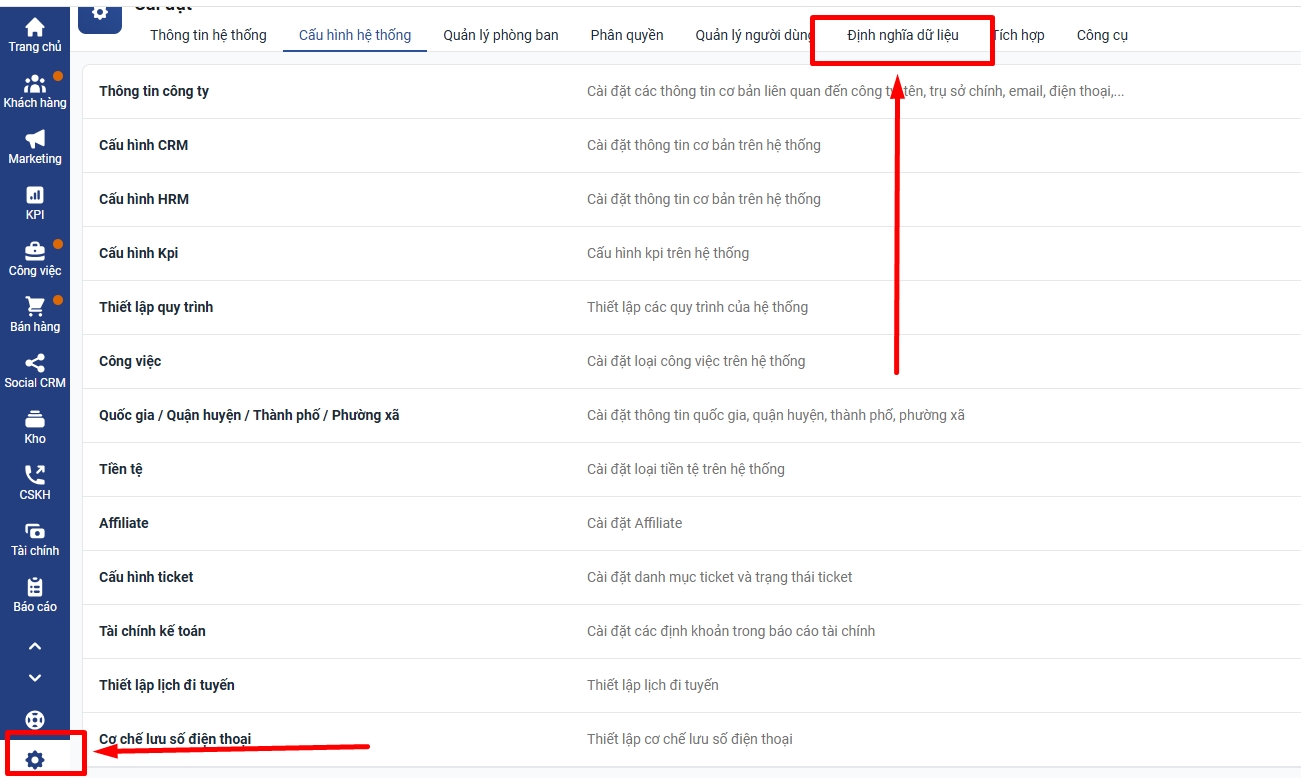This screenshot has height=778, width=1301.
Task: Open the Công việc briefcase icon
Action: pos(35,252)
